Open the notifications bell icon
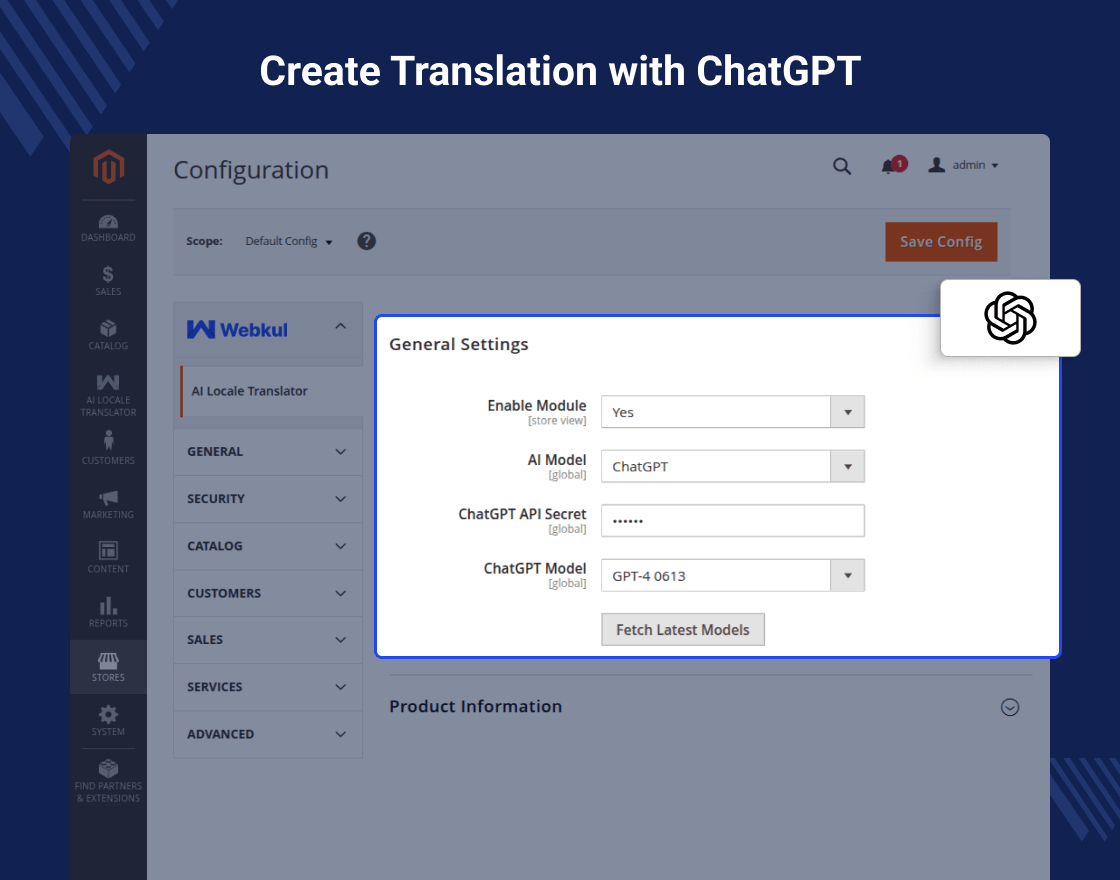Screen dimensions: 1120x880 pyautogui.click(x=889, y=166)
